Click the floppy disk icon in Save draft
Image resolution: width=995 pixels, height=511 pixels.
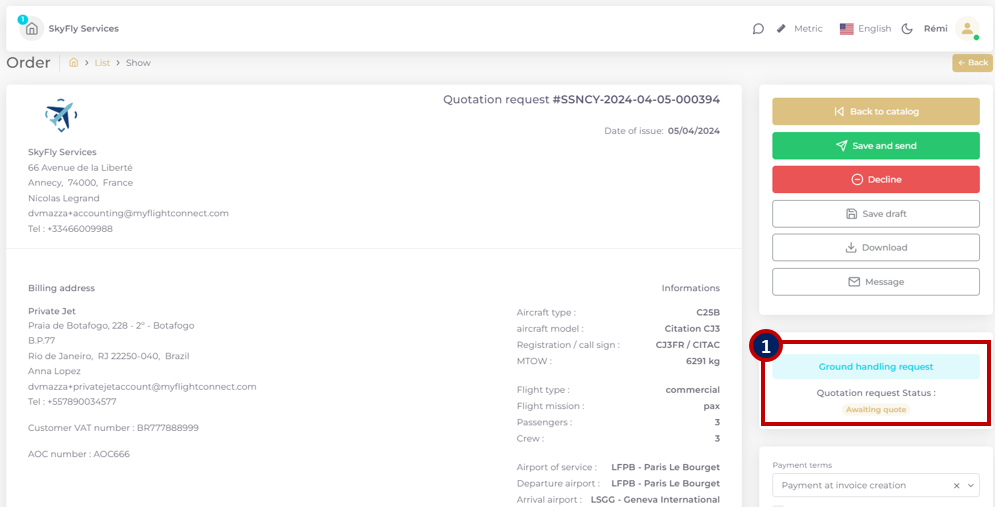[852, 214]
